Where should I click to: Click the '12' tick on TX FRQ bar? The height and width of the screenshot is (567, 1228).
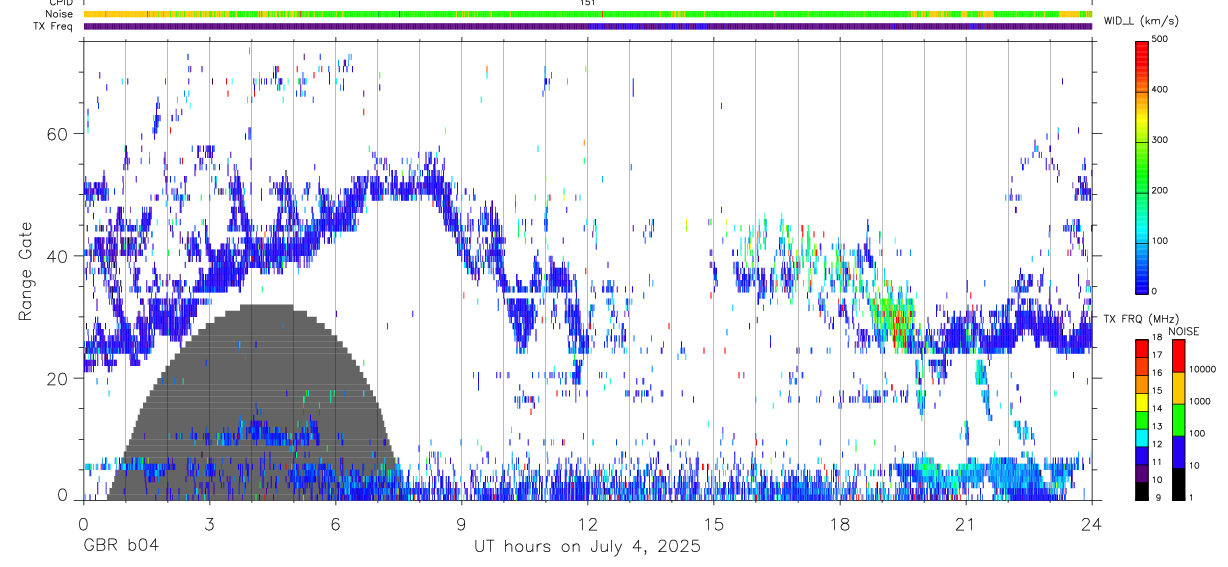pyautogui.click(x=1158, y=444)
